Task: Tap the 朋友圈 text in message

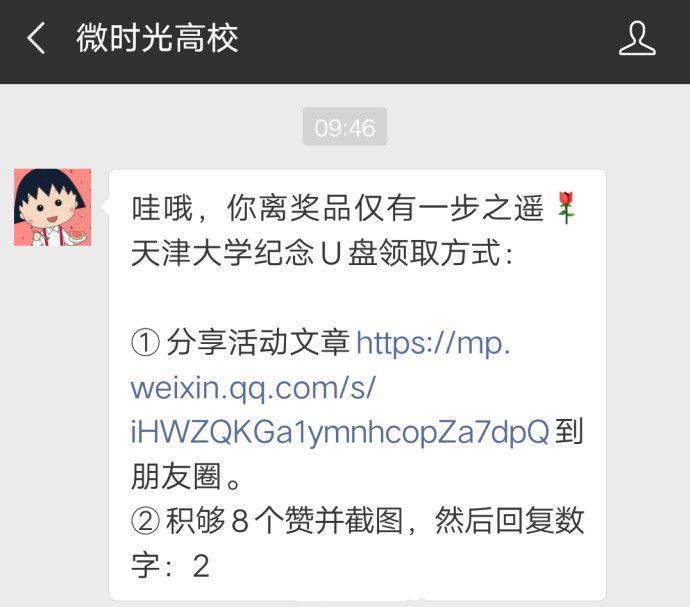Action: [x=176, y=476]
